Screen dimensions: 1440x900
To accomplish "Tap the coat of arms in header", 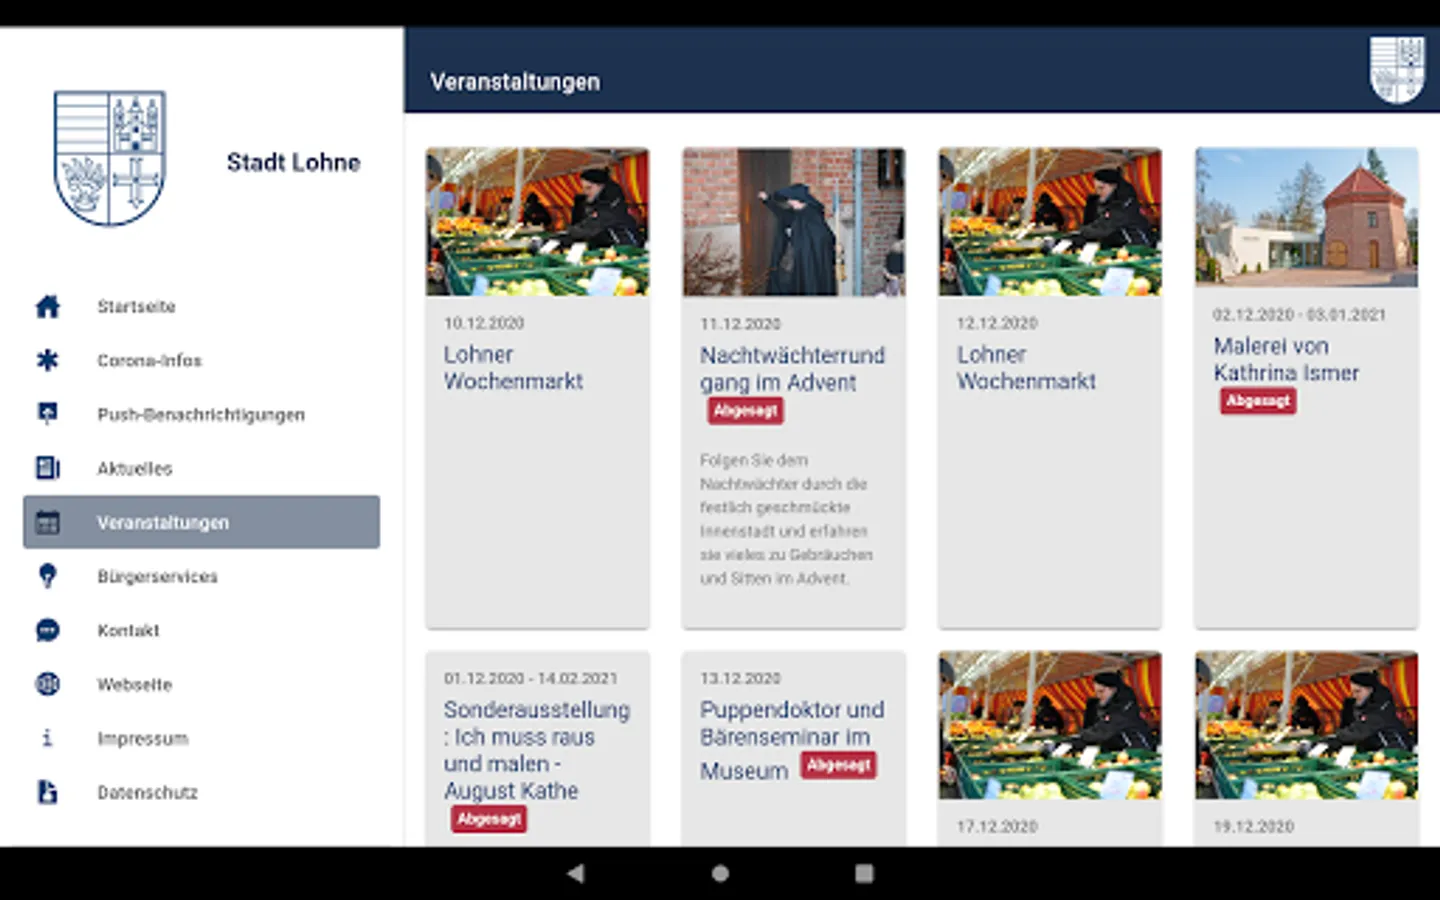I will pyautogui.click(x=1397, y=69).
